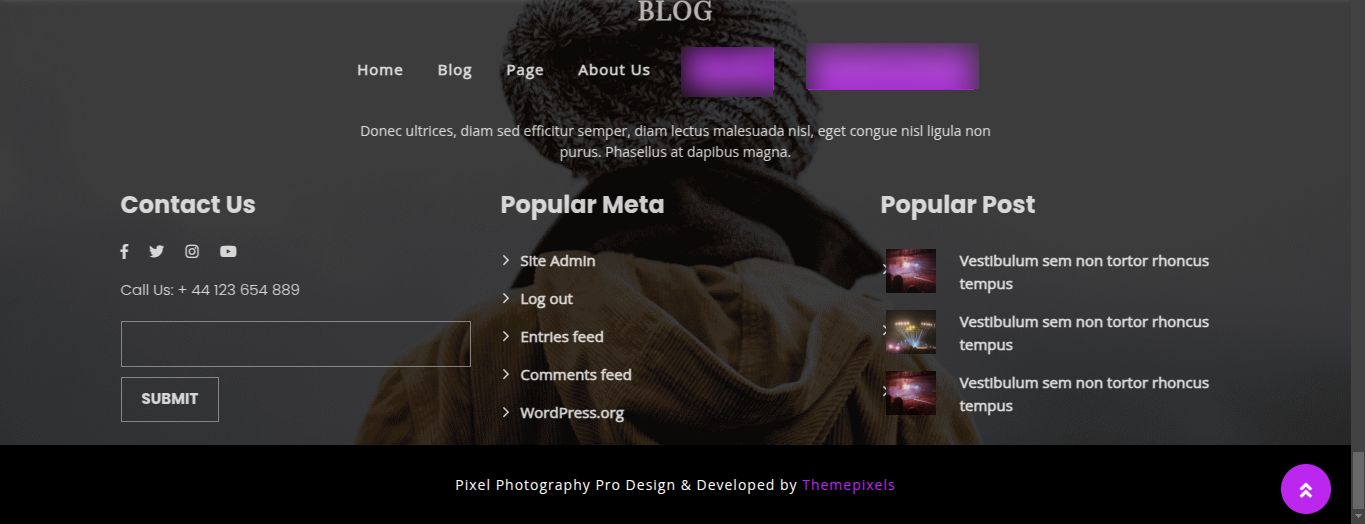This screenshot has height=524, width=1365.
Task: Open the Facebook social icon
Action: [x=124, y=252]
